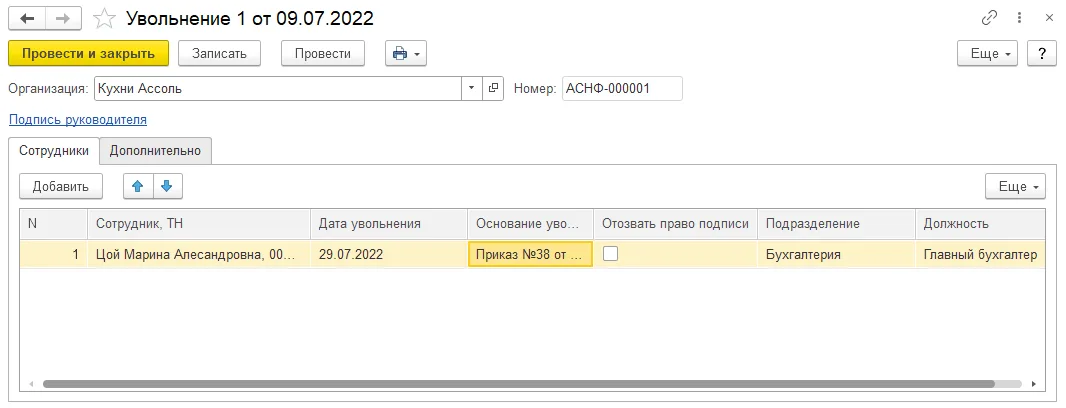
Task: Move row down with blue down arrow
Action: [x=168, y=186]
